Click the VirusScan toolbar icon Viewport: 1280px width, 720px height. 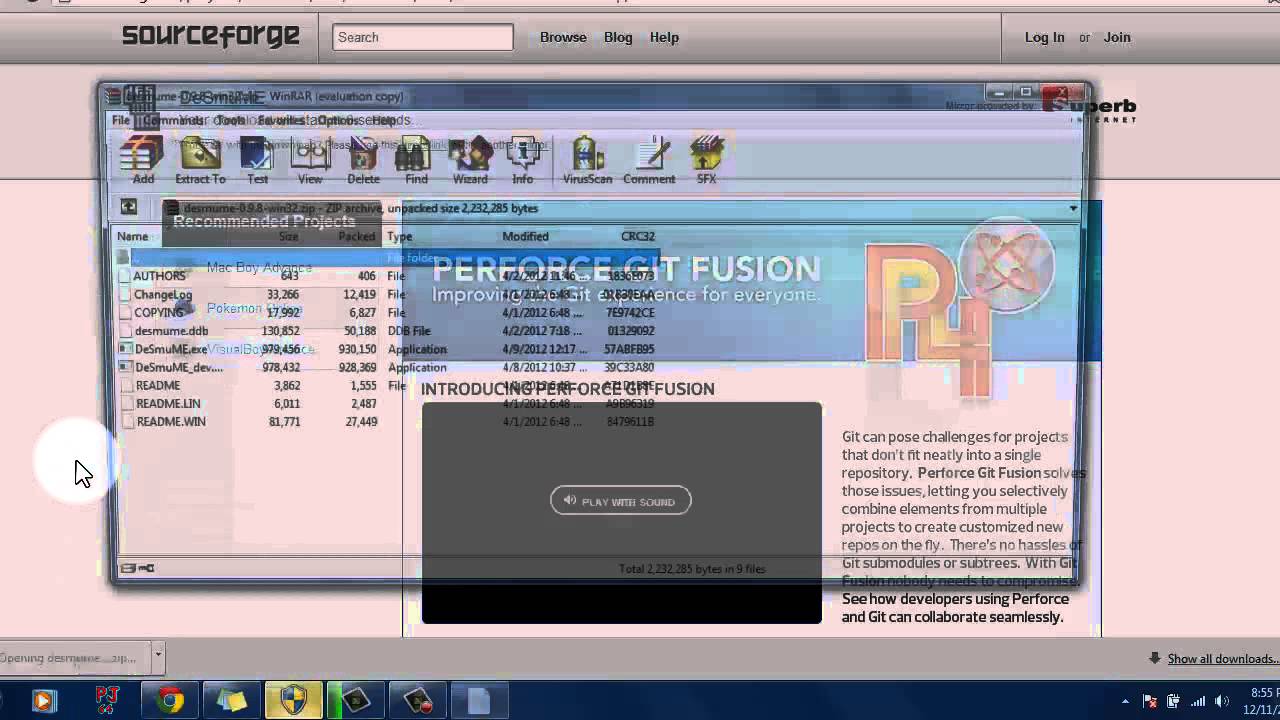tap(587, 160)
